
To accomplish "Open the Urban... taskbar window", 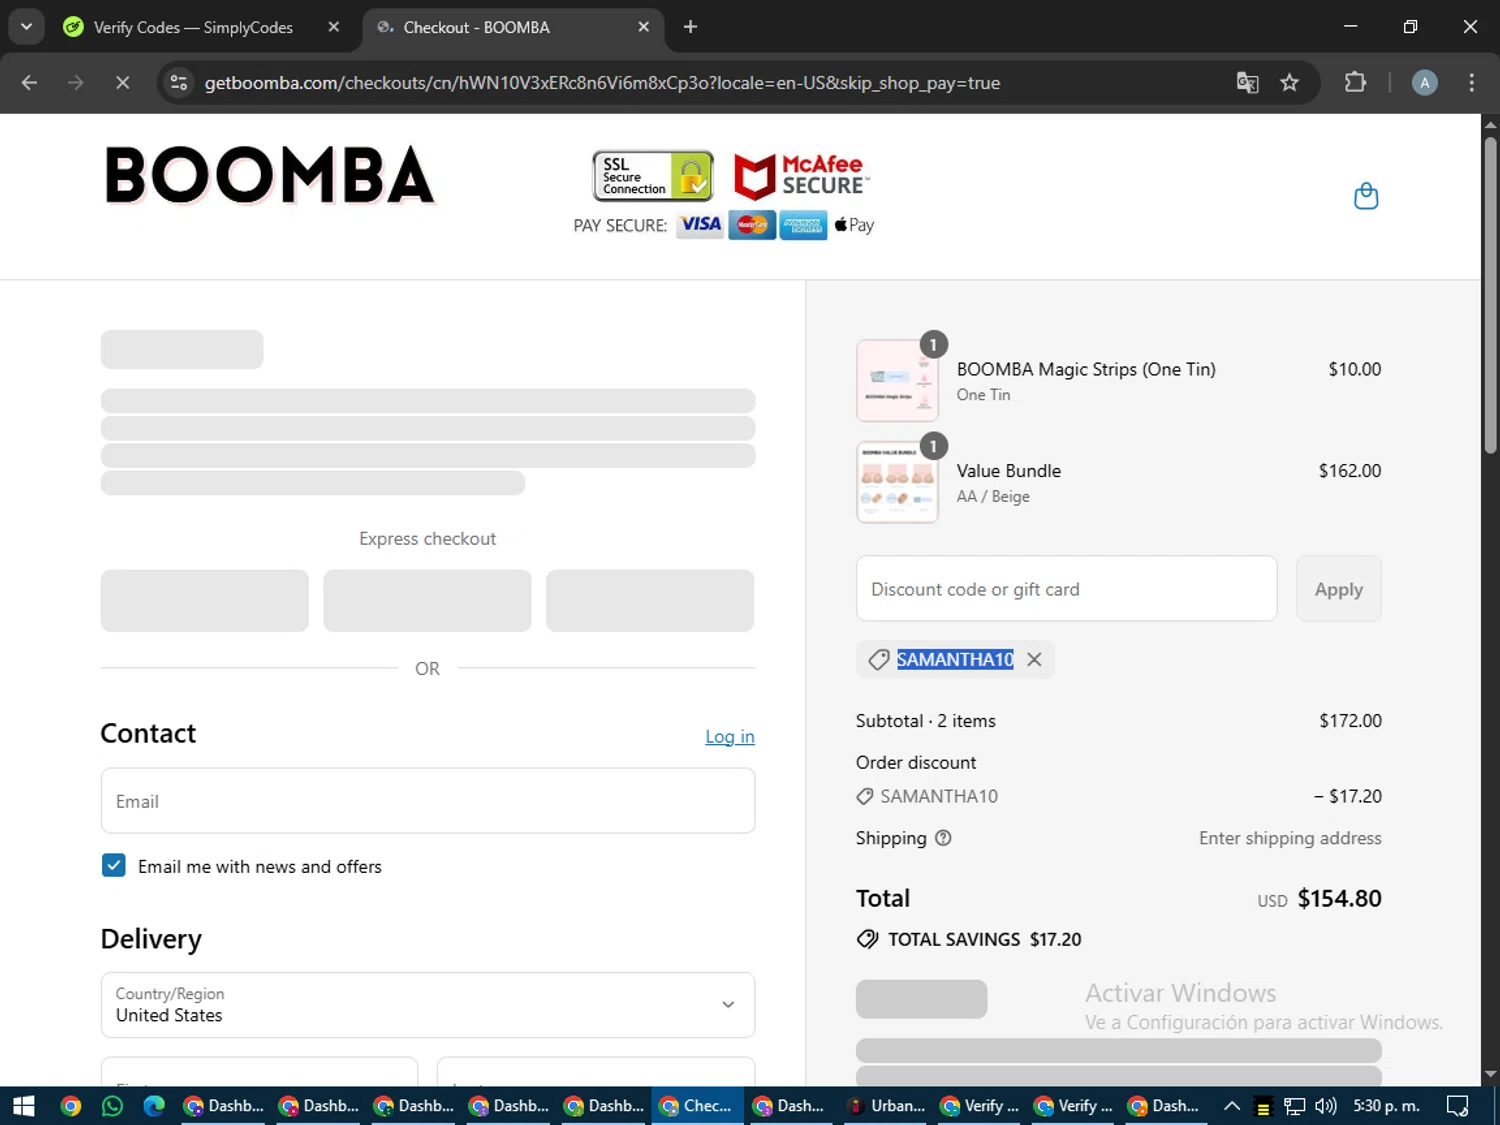I will 887,1106.
